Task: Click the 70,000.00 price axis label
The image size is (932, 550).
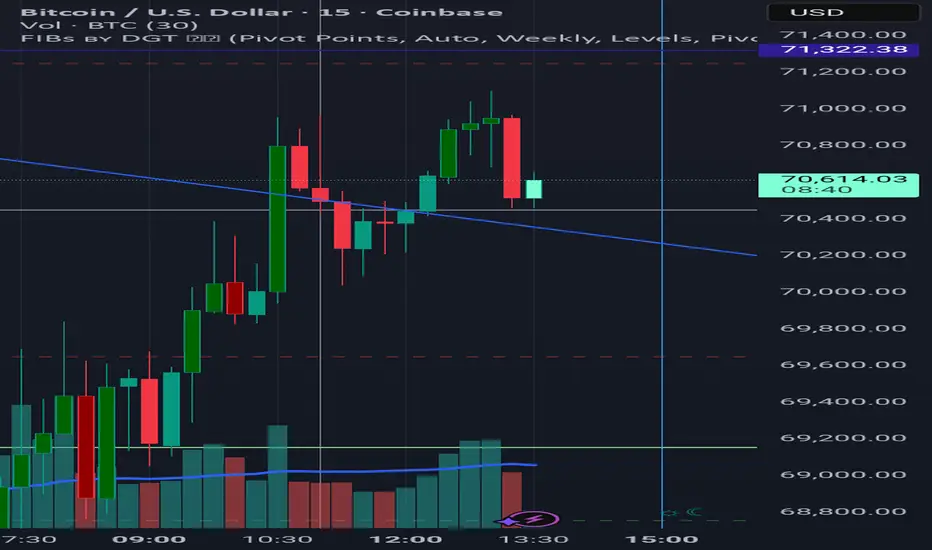Action: coord(843,291)
